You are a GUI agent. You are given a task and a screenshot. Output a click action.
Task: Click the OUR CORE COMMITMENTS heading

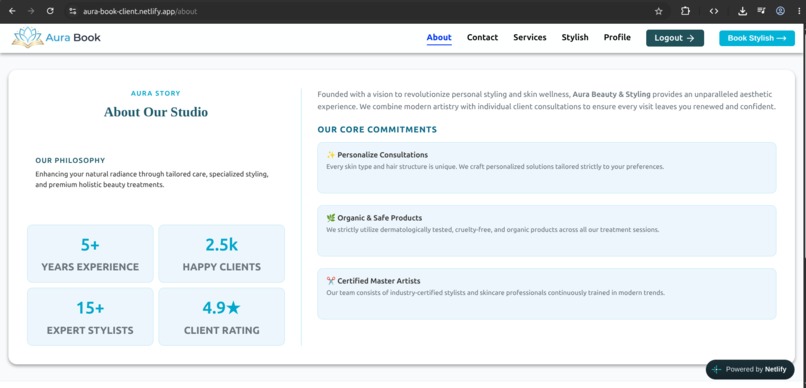tap(377, 130)
